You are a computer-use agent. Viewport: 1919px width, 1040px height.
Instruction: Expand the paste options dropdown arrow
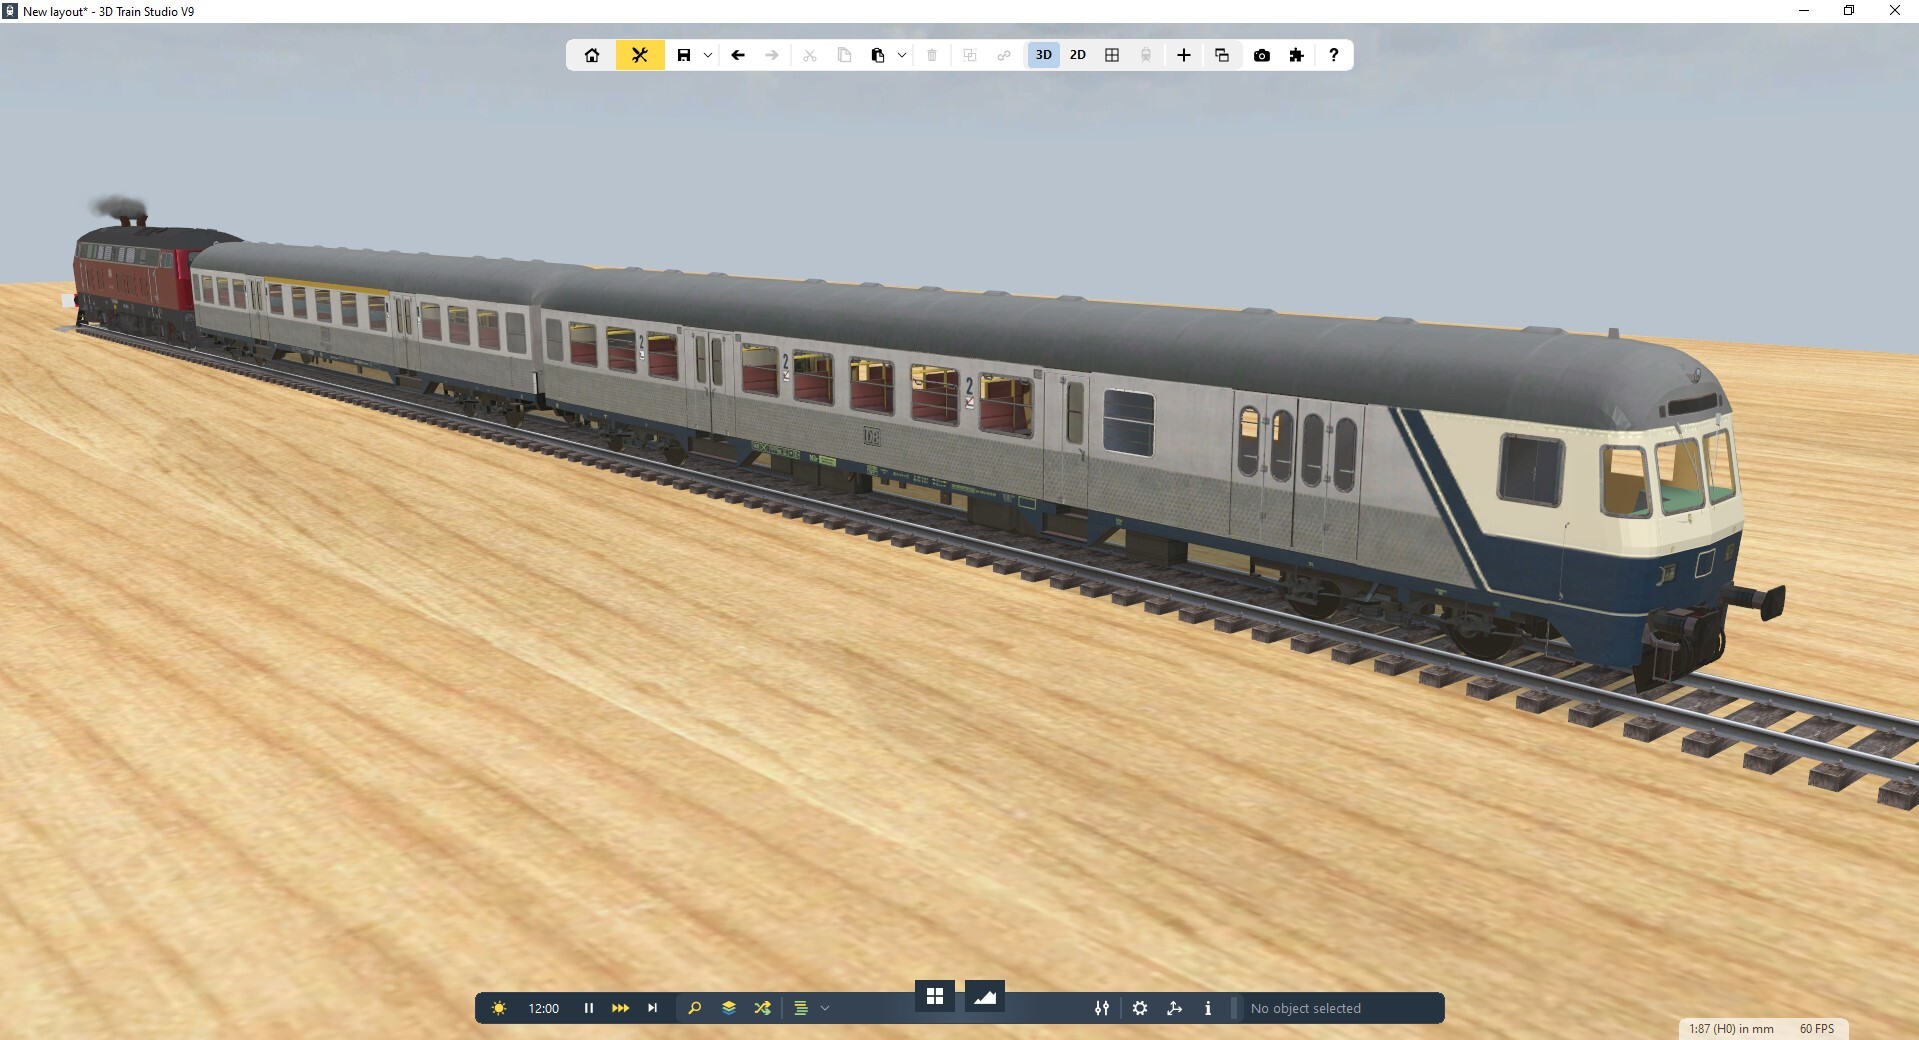click(902, 55)
